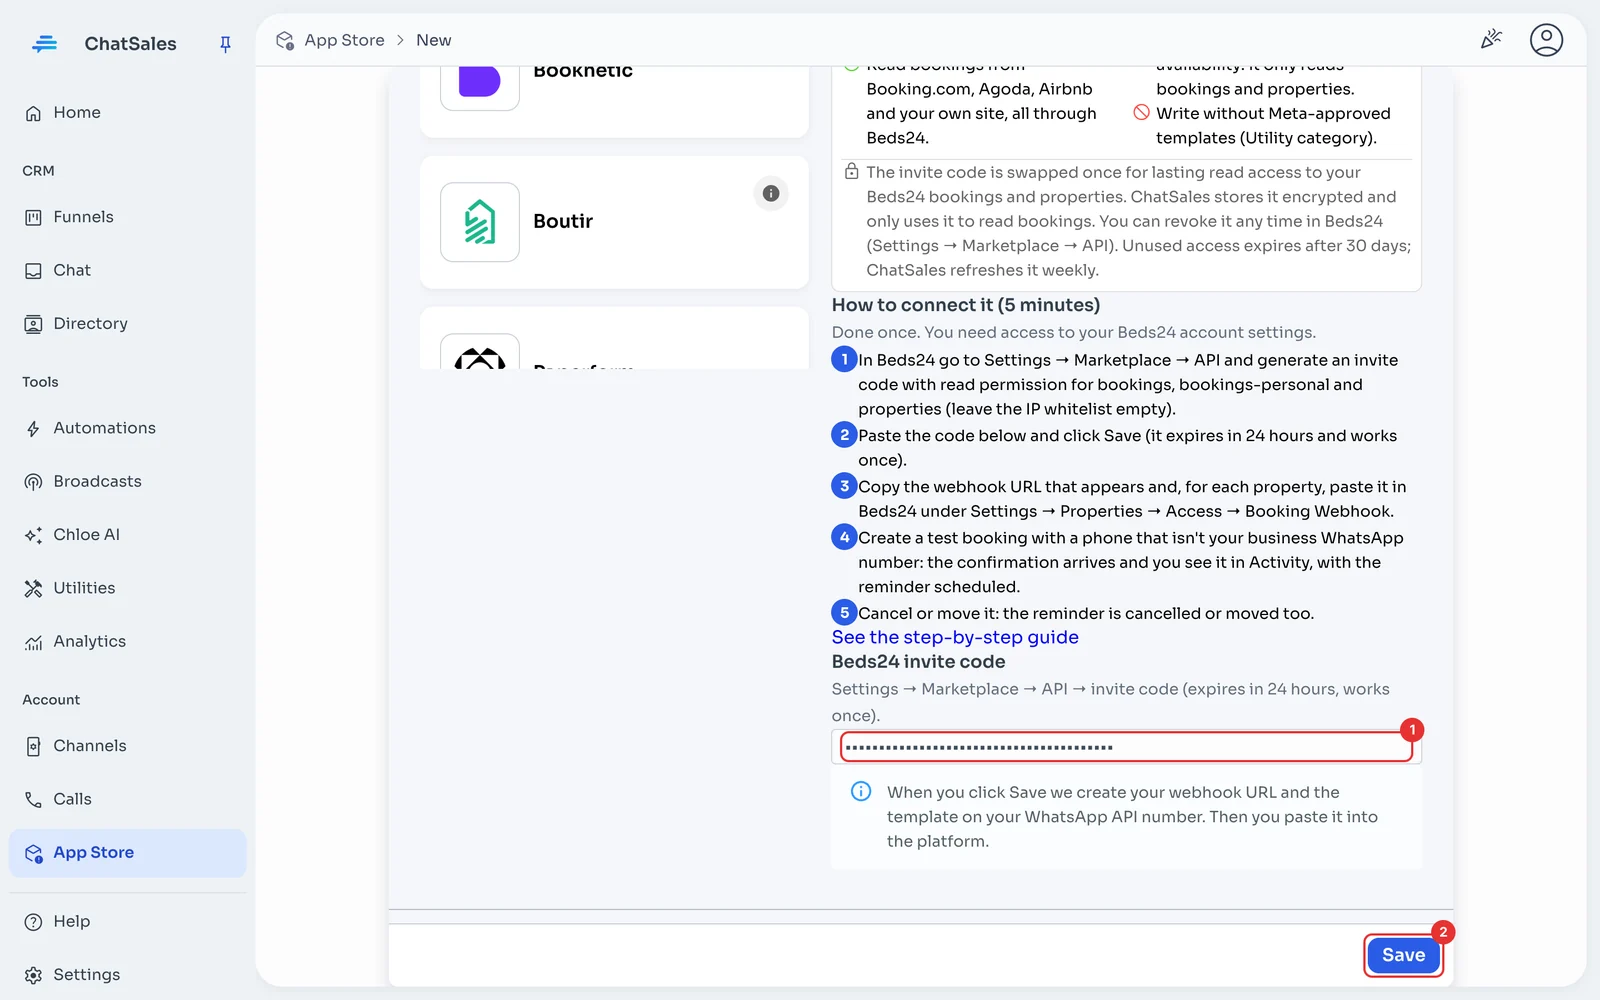This screenshot has width=1600, height=1000.
Task: Click the ChatSales logo icon
Action: coord(44,43)
